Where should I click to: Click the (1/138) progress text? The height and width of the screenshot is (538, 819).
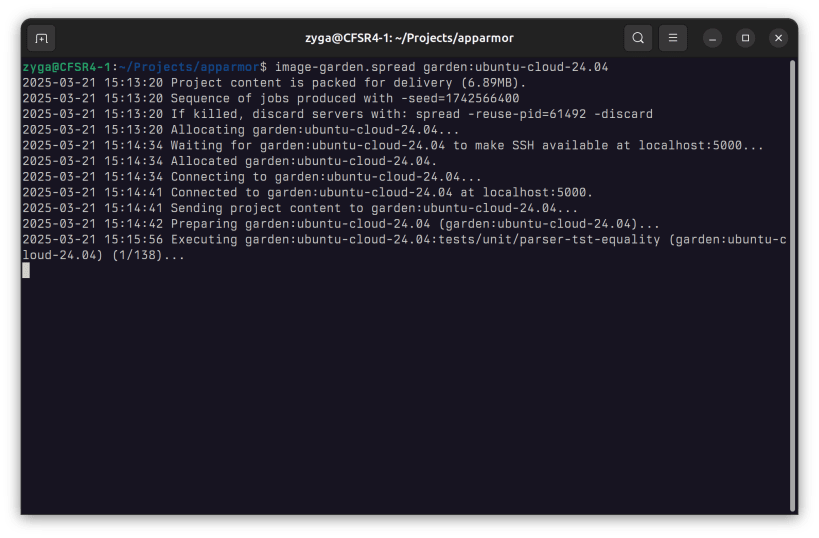click(137, 255)
